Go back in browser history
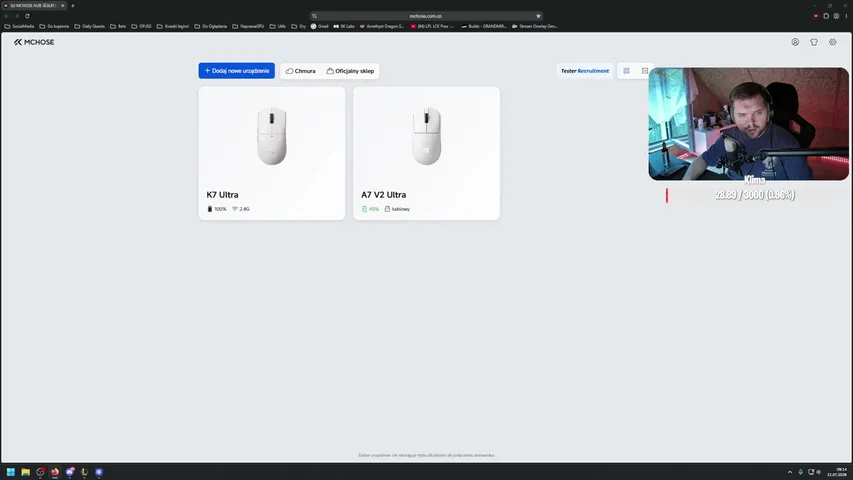Image resolution: width=853 pixels, height=480 pixels. [7, 16]
